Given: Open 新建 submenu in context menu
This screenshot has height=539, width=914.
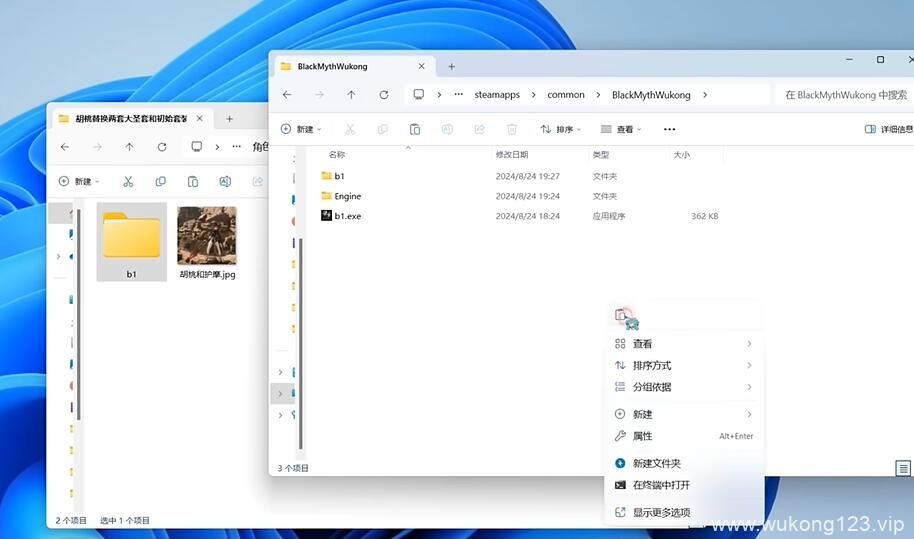Looking at the screenshot, I should tap(684, 414).
